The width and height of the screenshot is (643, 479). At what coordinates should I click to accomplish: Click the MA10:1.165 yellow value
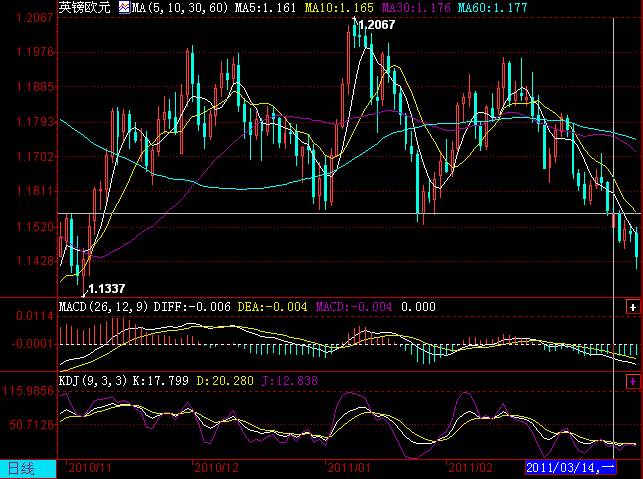click(339, 8)
